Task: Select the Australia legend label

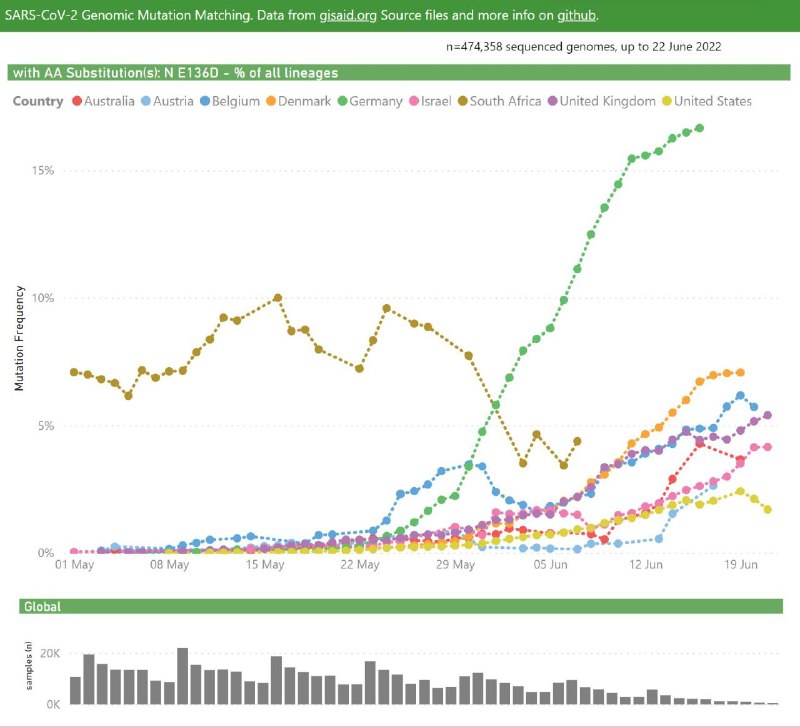Action: coord(109,101)
